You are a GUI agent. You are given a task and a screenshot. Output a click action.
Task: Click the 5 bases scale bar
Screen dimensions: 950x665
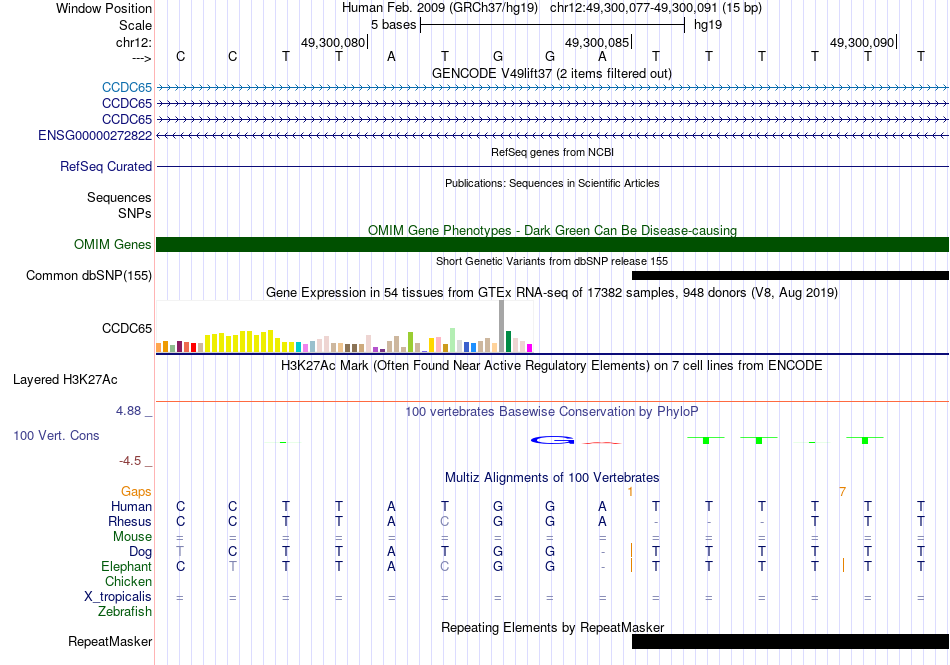tap(552, 25)
